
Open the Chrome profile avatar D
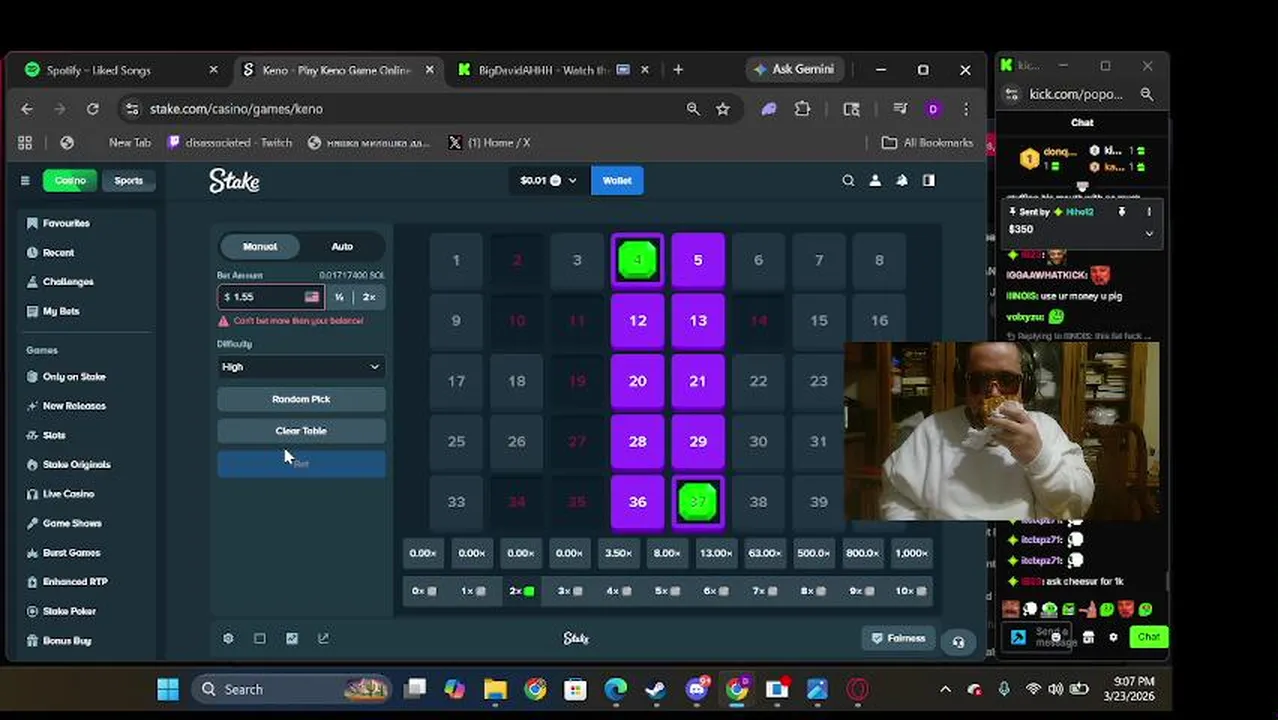[933, 109]
